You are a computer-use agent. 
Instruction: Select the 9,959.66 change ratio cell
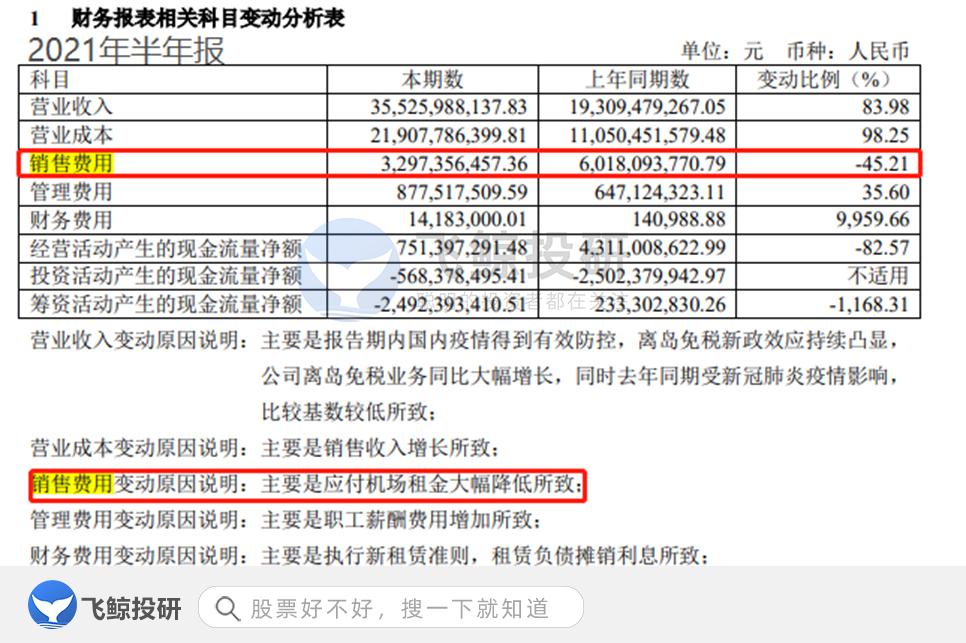coord(872,220)
